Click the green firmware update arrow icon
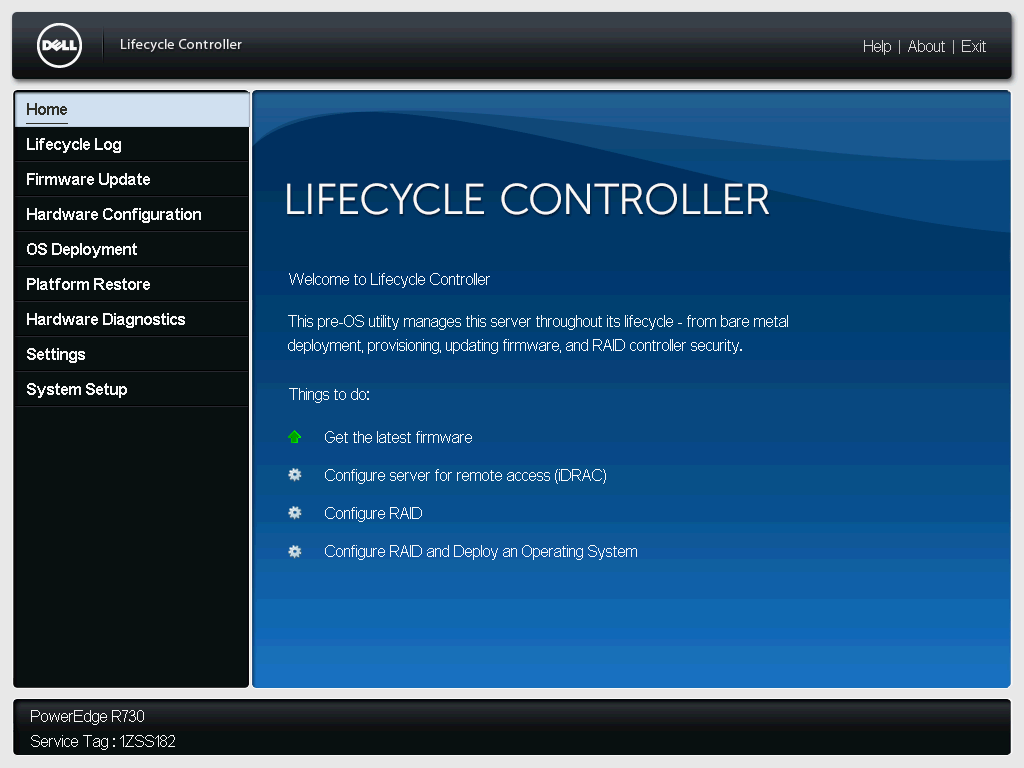This screenshot has width=1024, height=768. pyautogui.click(x=294, y=436)
